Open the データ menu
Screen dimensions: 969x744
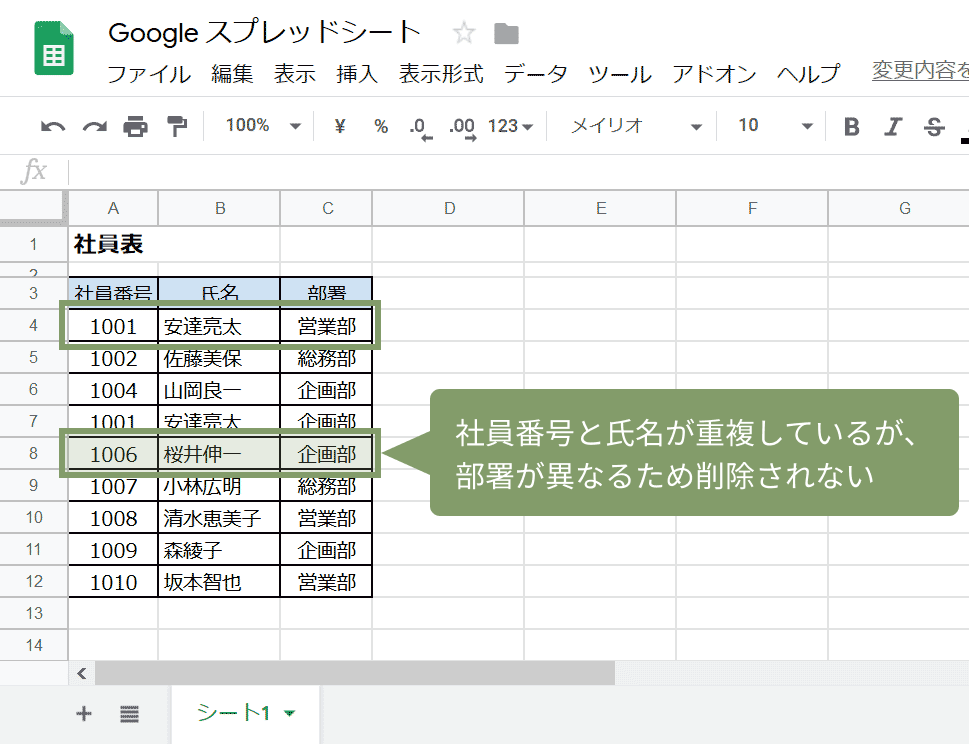tap(535, 74)
